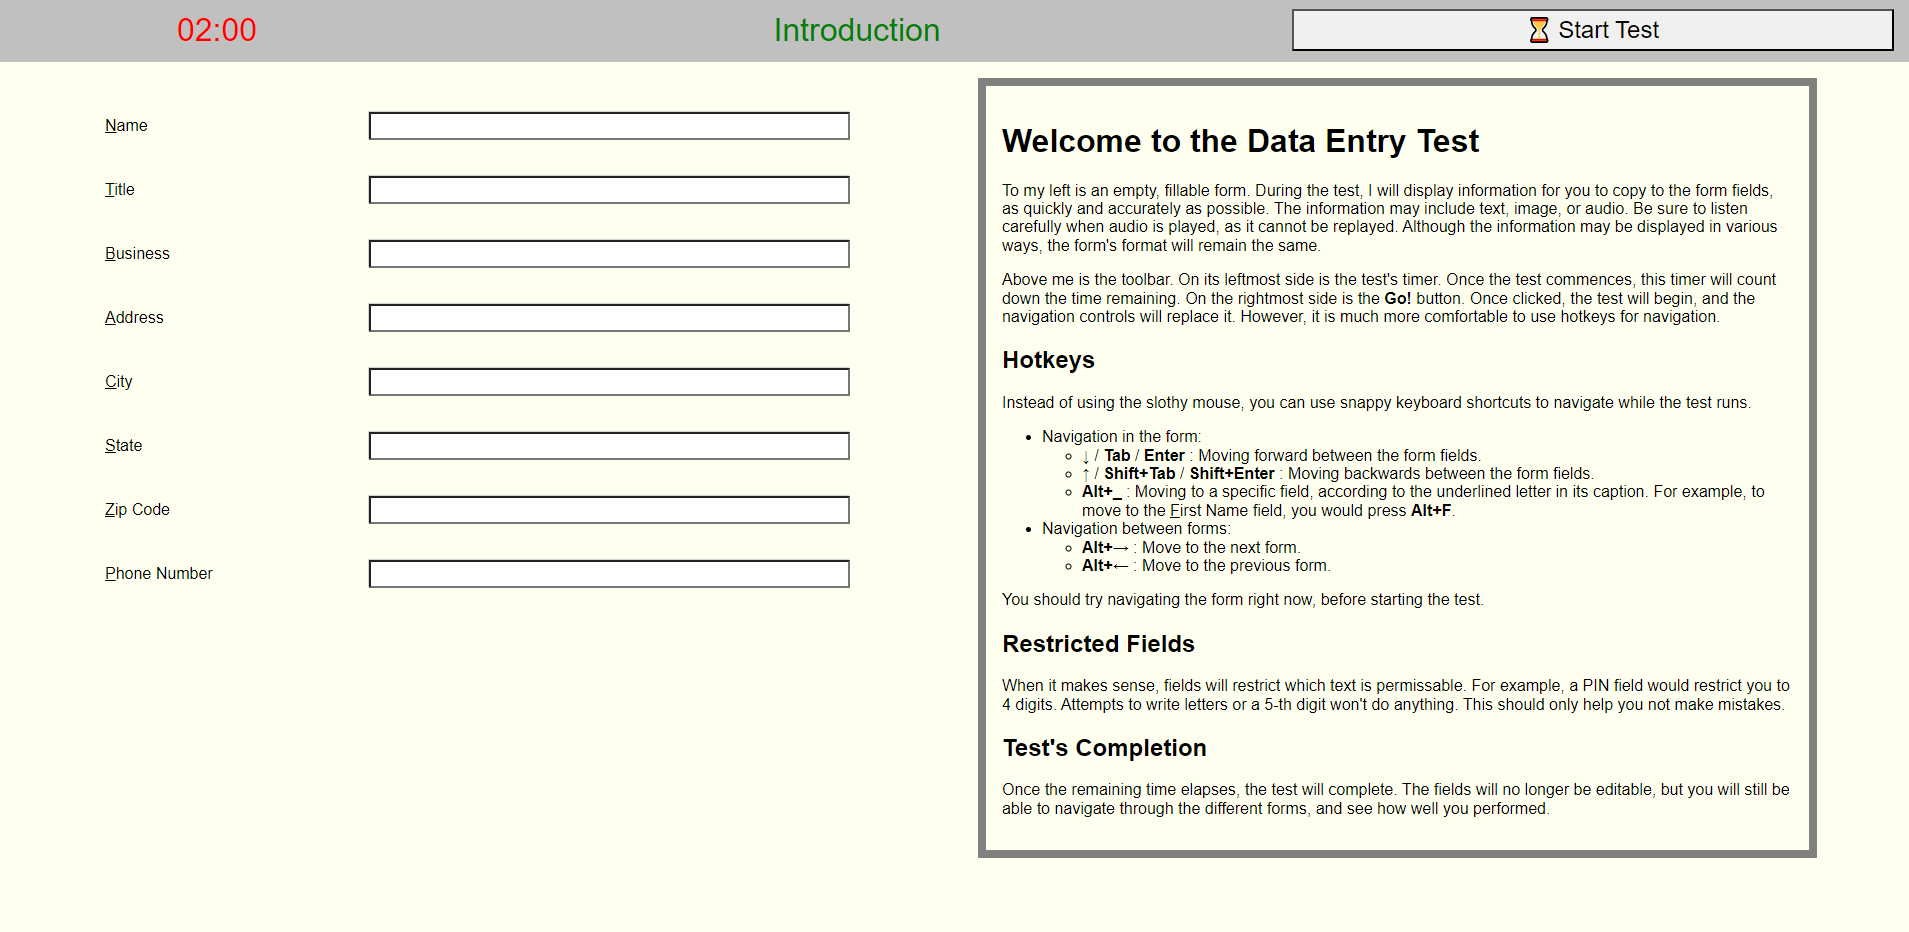This screenshot has width=1909, height=932.
Task: Click the Phone Number input field
Action: (x=608, y=573)
